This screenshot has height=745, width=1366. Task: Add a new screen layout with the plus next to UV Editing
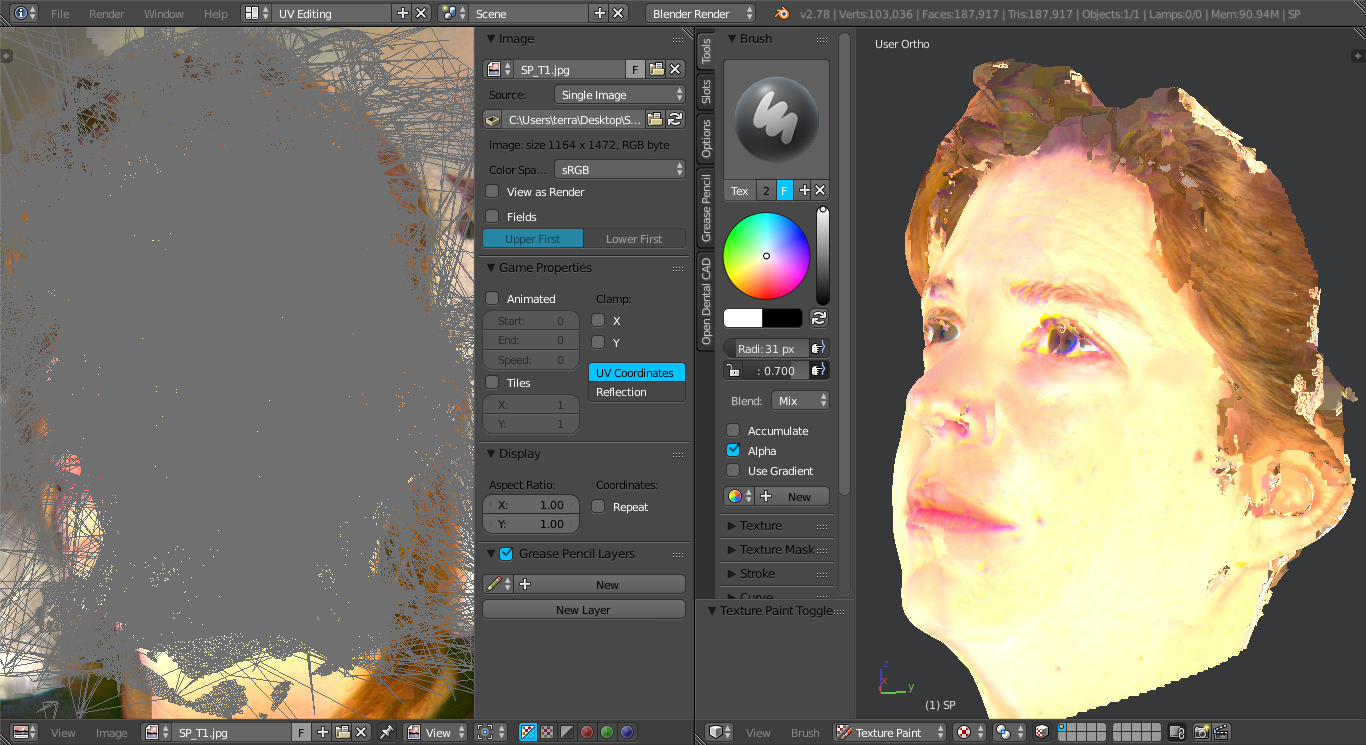(402, 14)
